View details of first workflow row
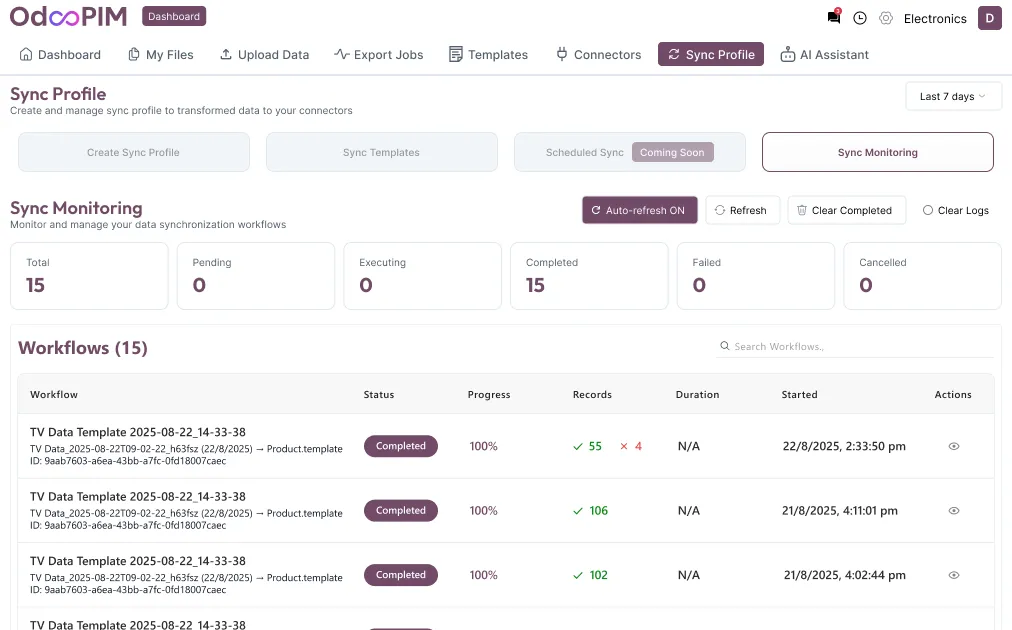1012x630 pixels. [953, 446]
